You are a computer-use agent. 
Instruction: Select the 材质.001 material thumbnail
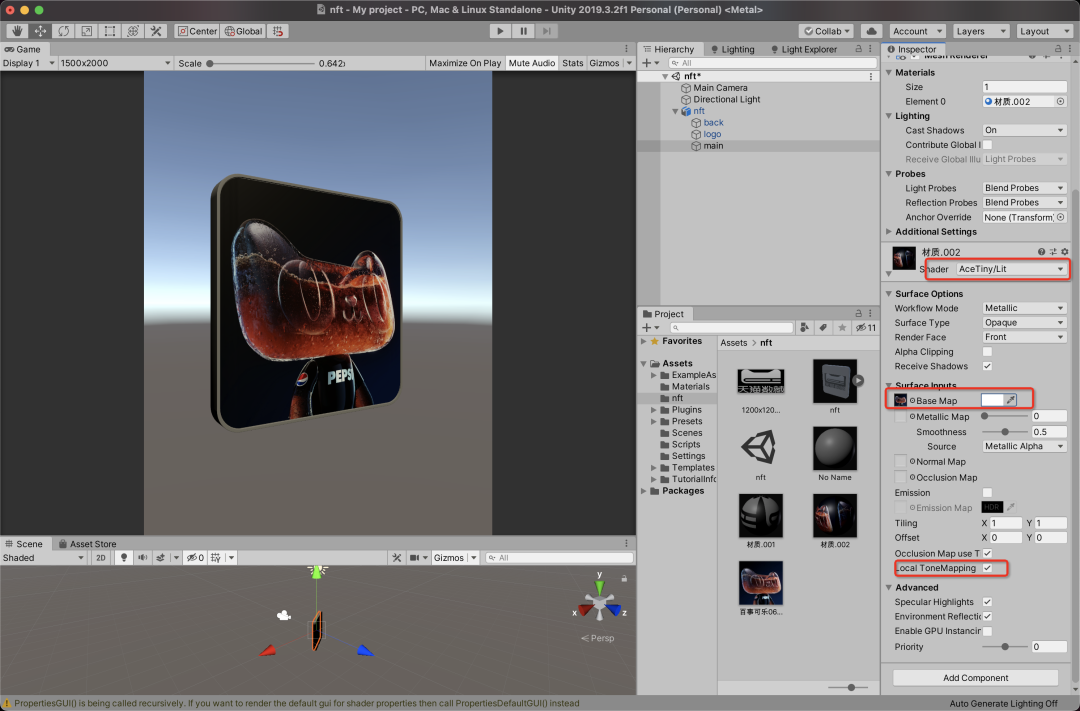pos(760,515)
